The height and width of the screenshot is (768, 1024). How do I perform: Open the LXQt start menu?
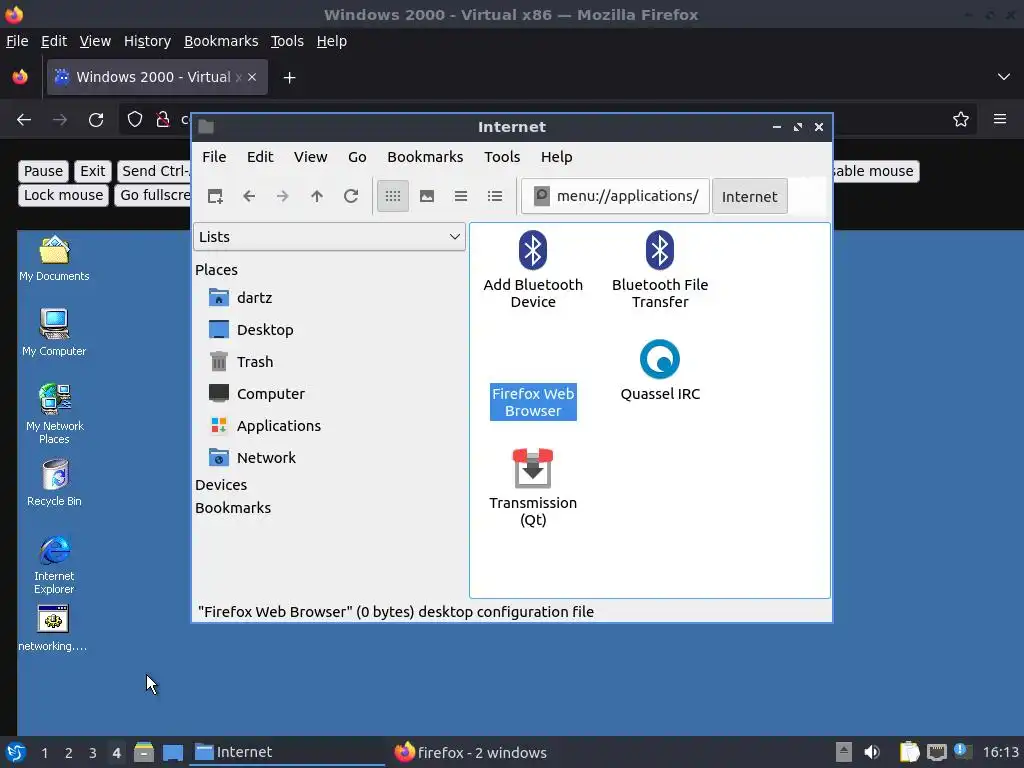coord(16,752)
